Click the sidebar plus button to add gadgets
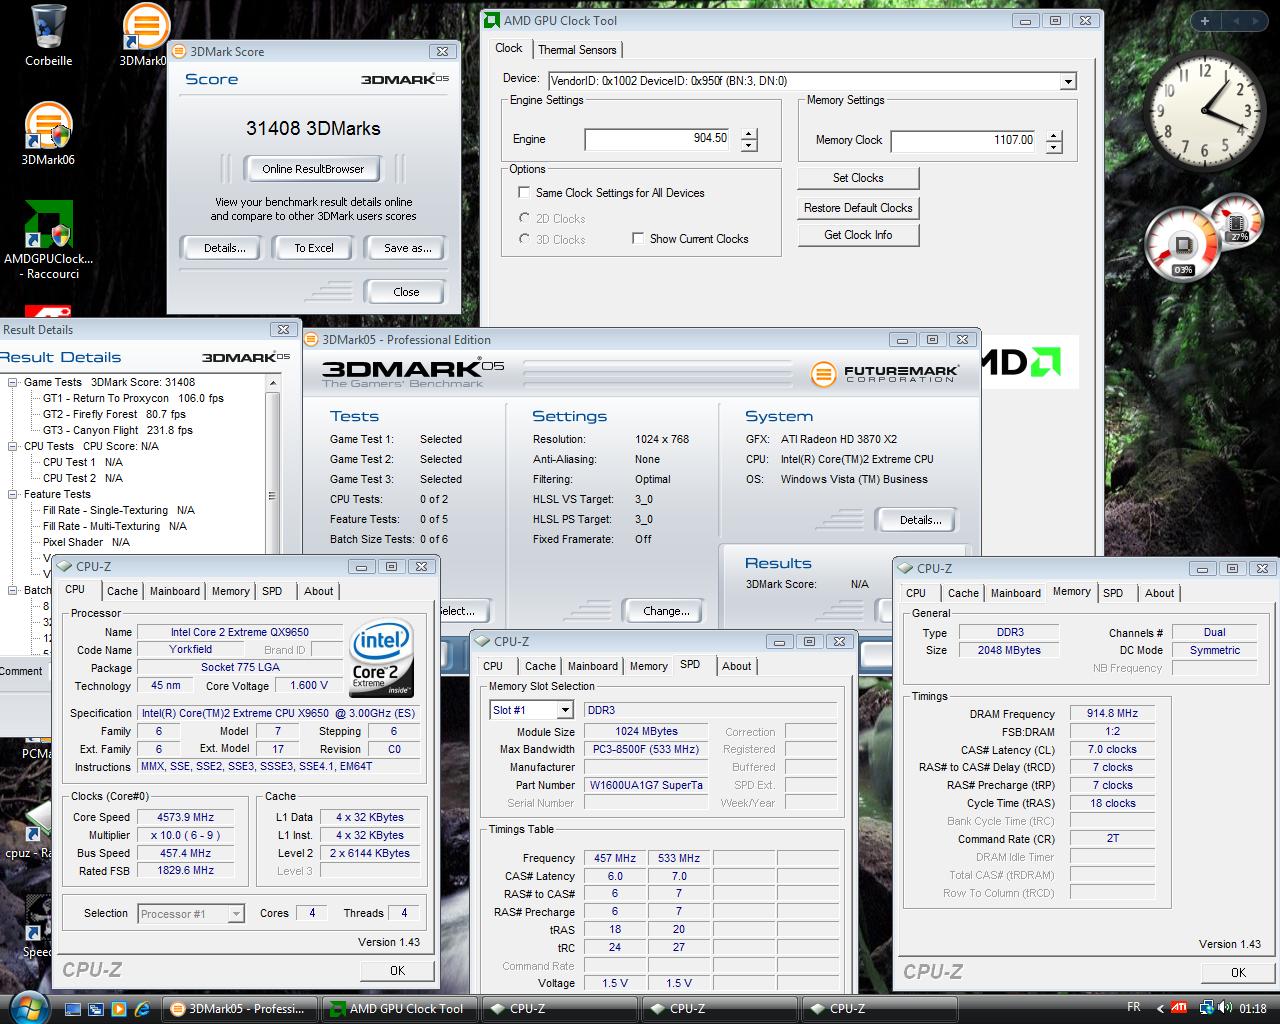Image resolution: width=1280 pixels, height=1024 pixels. coord(1205,21)
